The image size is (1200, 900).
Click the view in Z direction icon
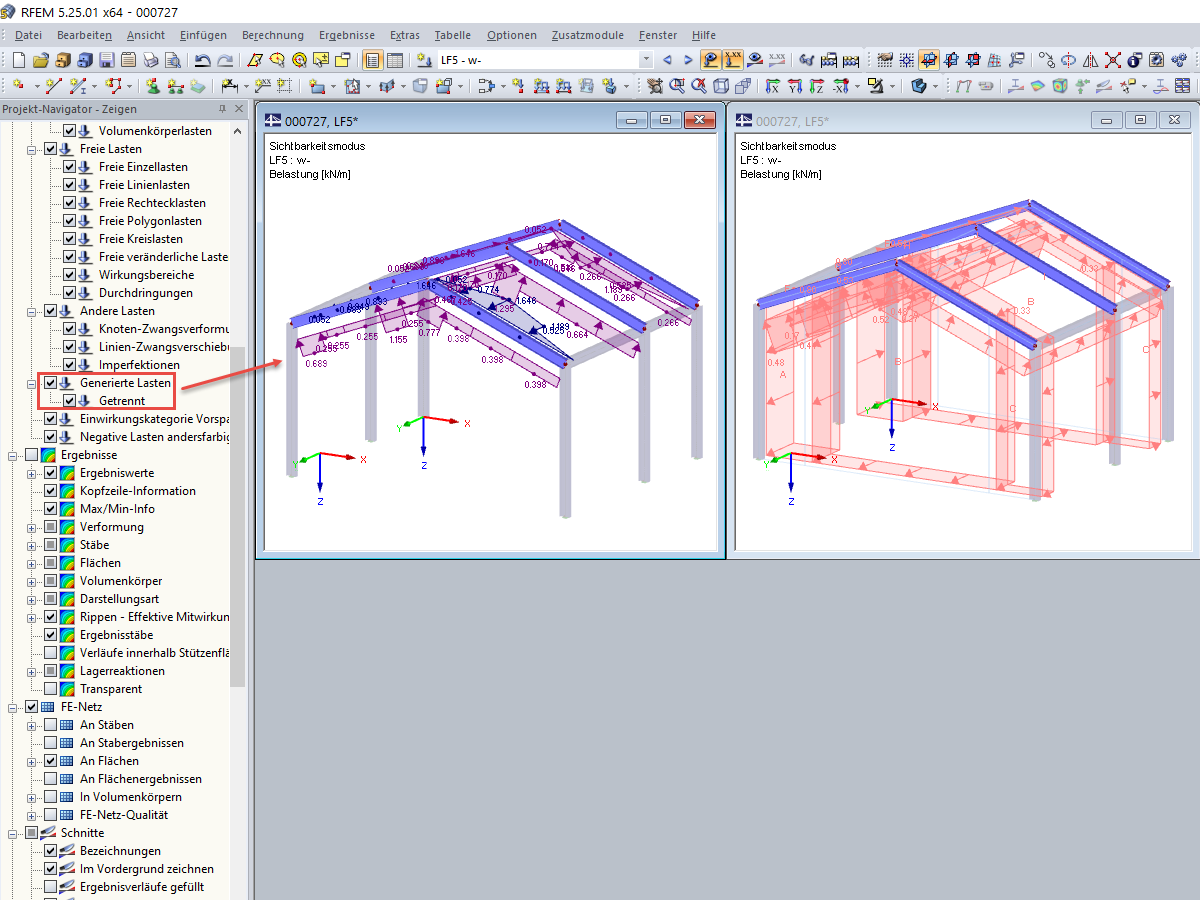(816, 86)
